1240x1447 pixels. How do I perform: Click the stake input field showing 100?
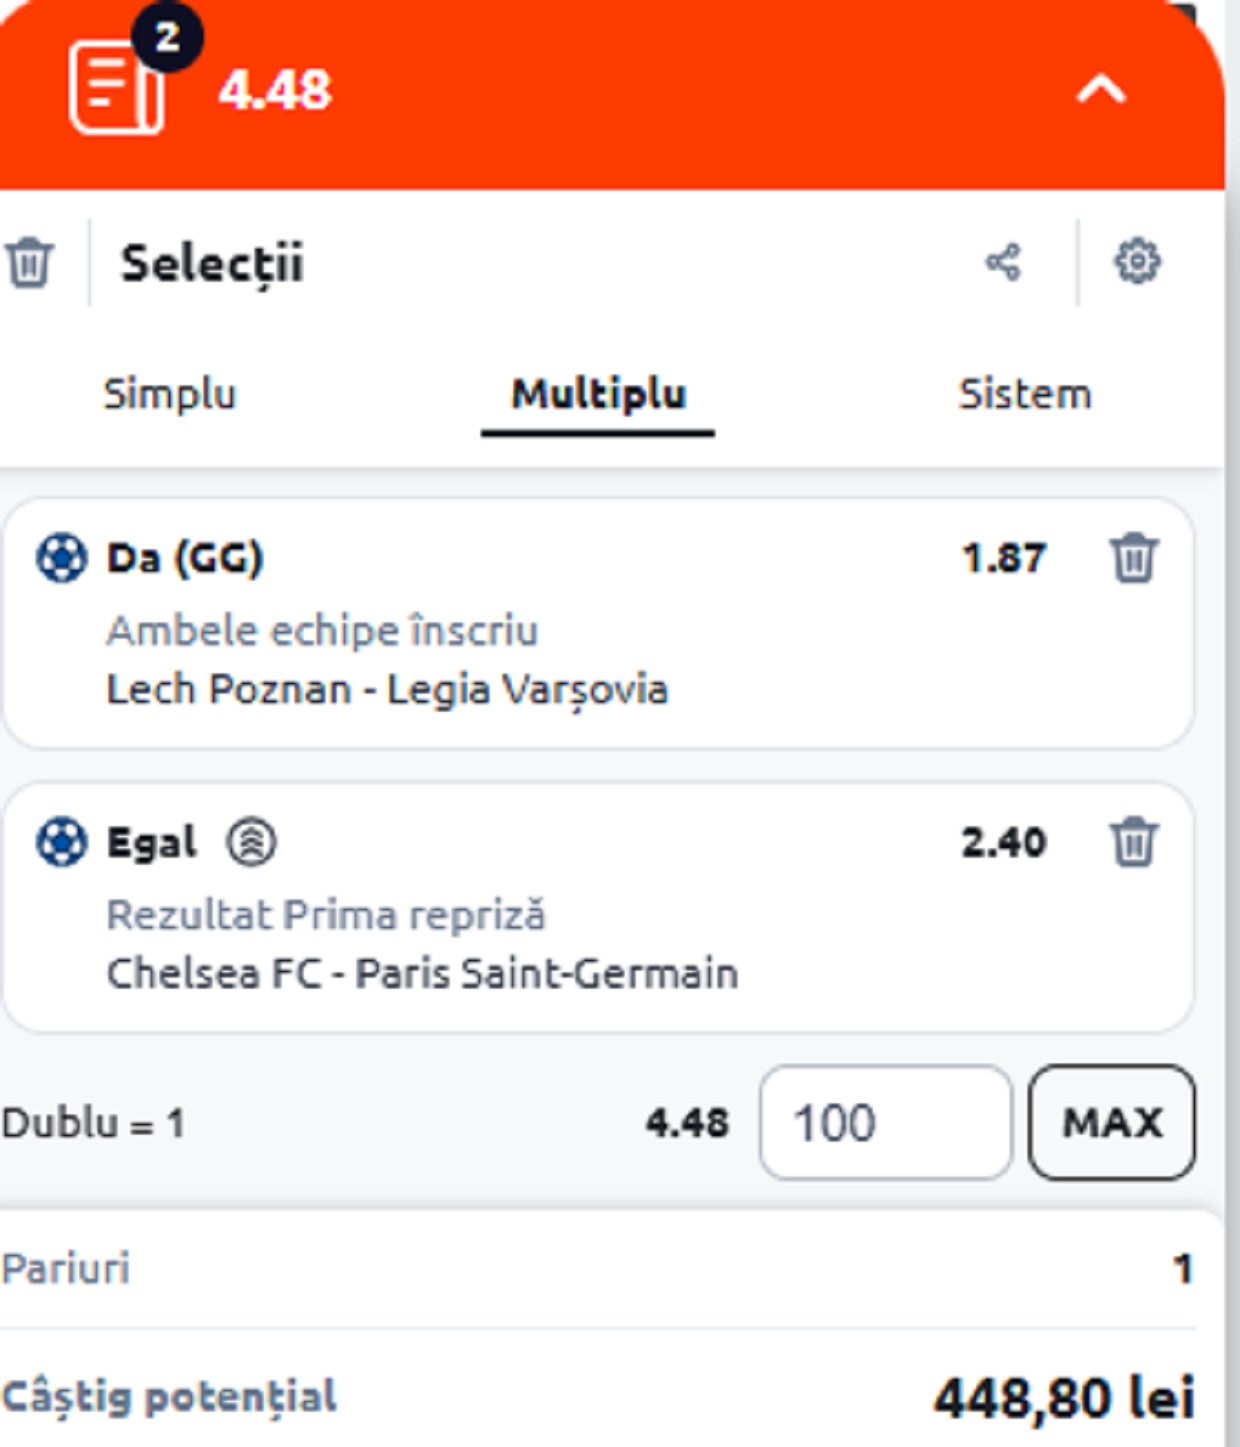884,1122
